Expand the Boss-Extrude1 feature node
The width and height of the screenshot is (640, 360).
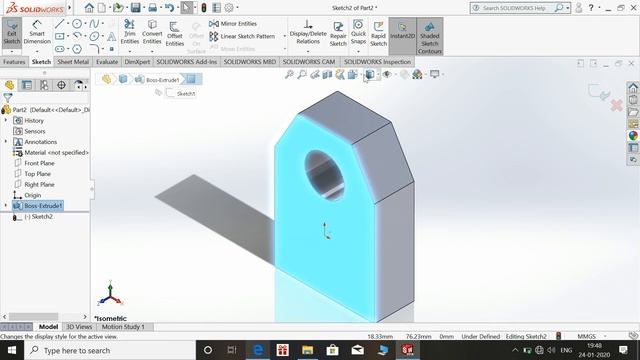(6, 206)
